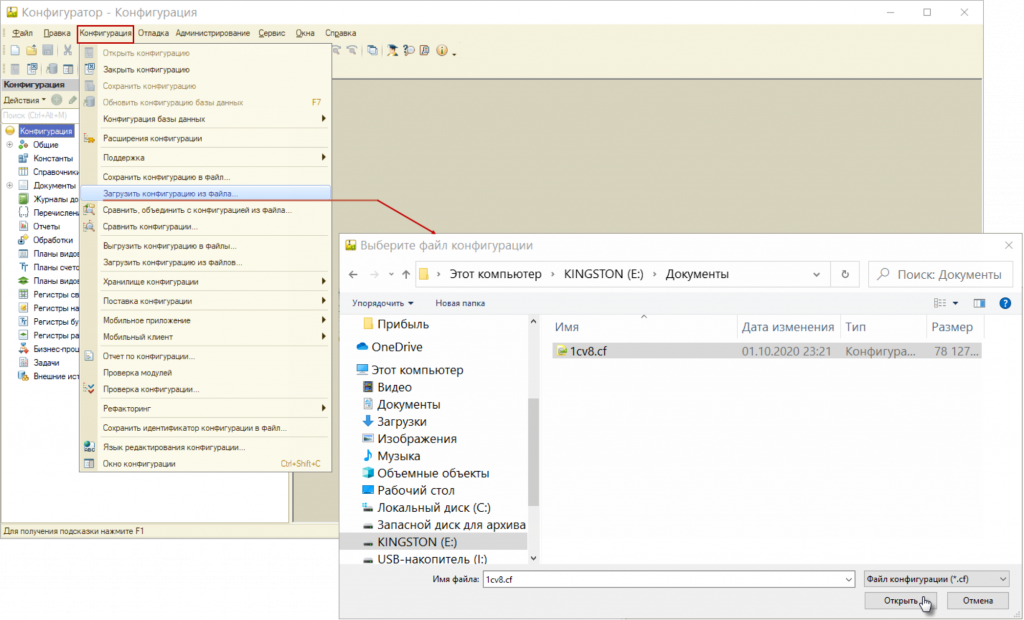This screenshot has width=1024, height=620.
Task: Click the green add button in Configuration panel
Action: tap(57, 100)
